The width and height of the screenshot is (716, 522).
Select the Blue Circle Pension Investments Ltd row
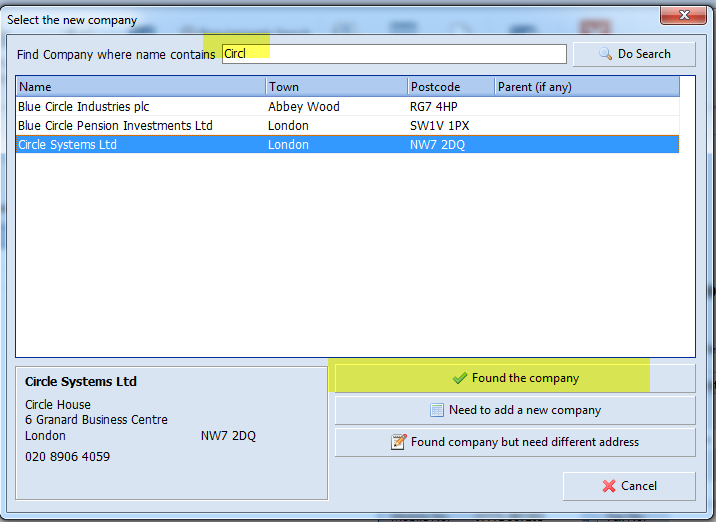(347, 126)
